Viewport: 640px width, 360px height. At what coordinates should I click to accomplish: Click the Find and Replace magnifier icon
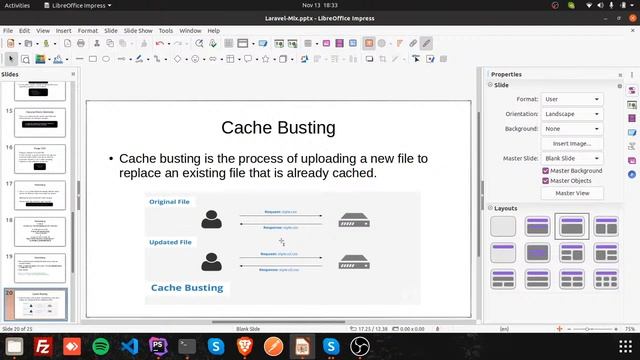coord(199,43)
